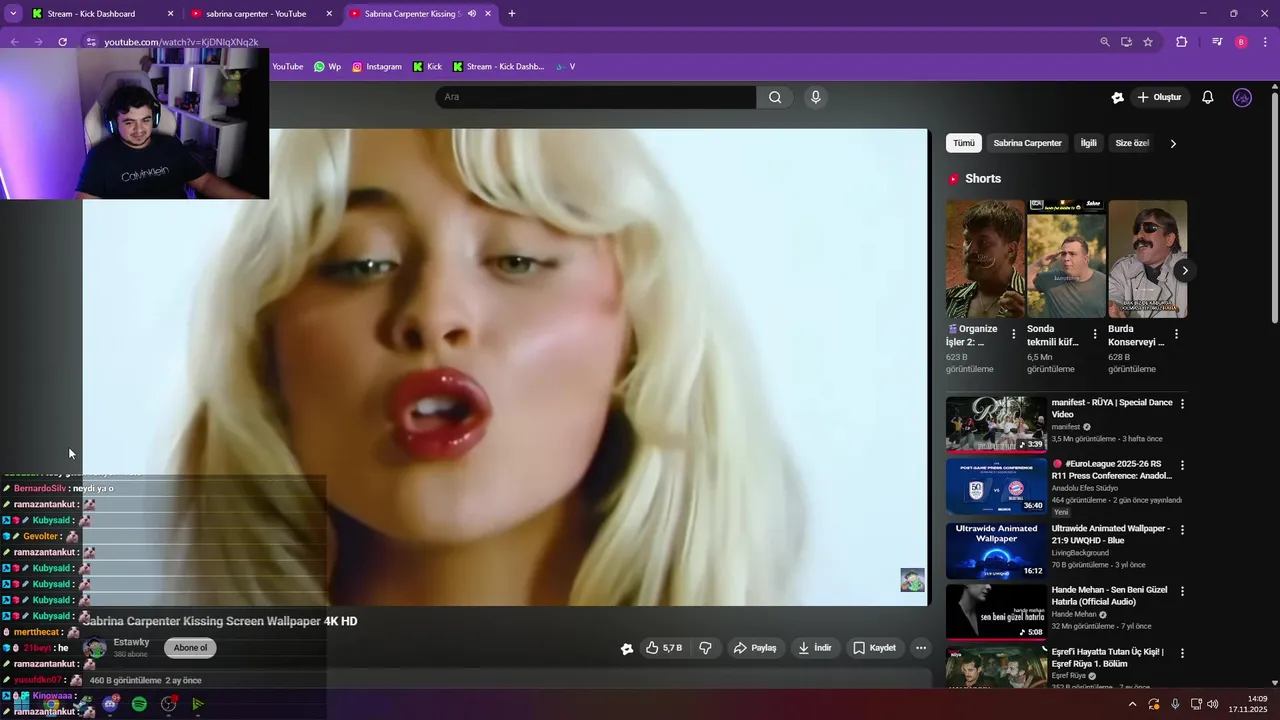Open Organize İşler 2 short thumbnail
The width and height of the screenshot is (1280, 720).
click(x=985, y=259)
